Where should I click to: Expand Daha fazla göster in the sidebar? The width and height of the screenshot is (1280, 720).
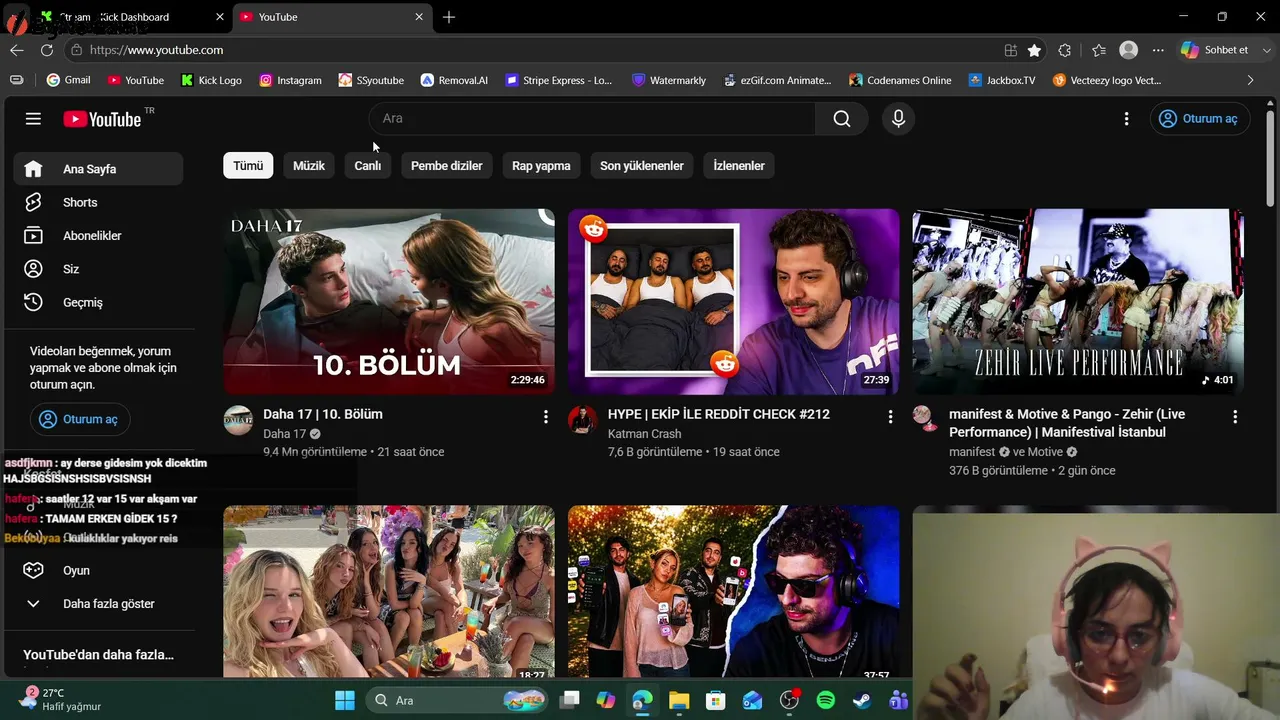click(x=98, y=604)
